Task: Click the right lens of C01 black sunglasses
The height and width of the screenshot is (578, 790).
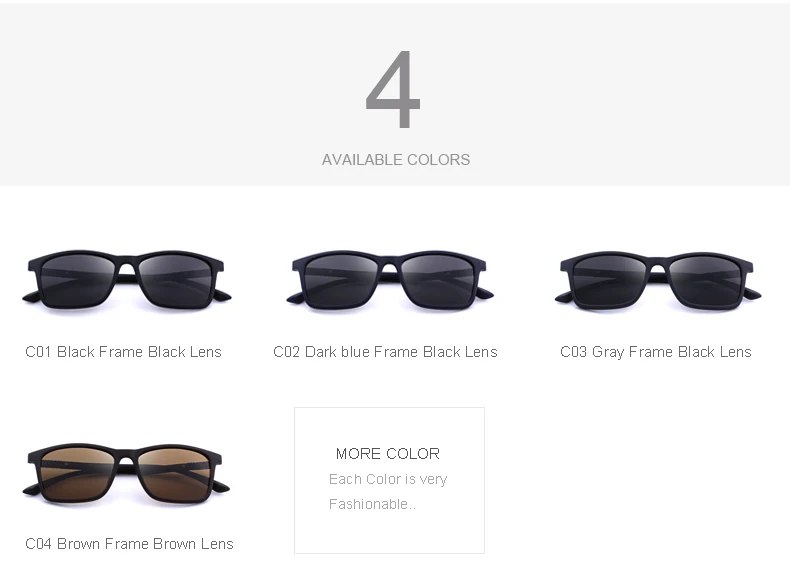Action: pyautogui.click(x=173, y=281)
